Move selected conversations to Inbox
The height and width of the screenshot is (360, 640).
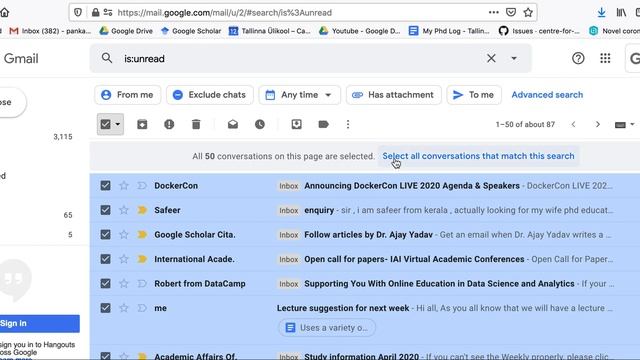coord(297,124)
